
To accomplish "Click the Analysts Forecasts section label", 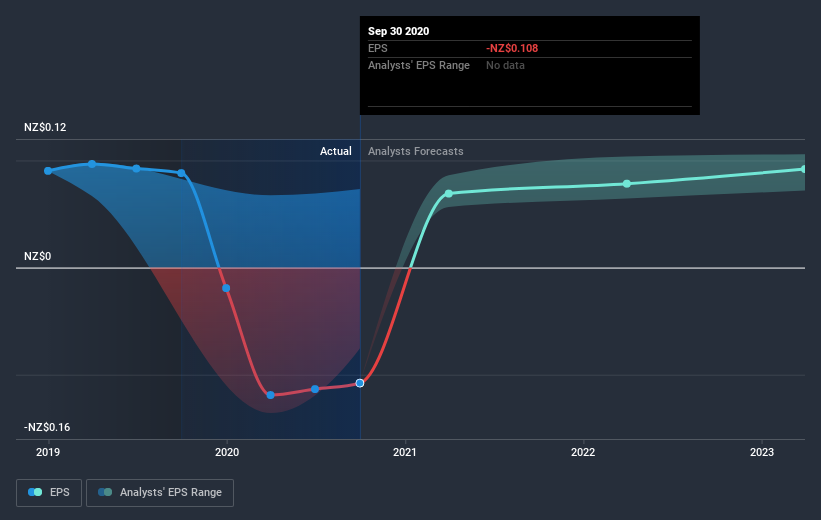I will [416, 151].
